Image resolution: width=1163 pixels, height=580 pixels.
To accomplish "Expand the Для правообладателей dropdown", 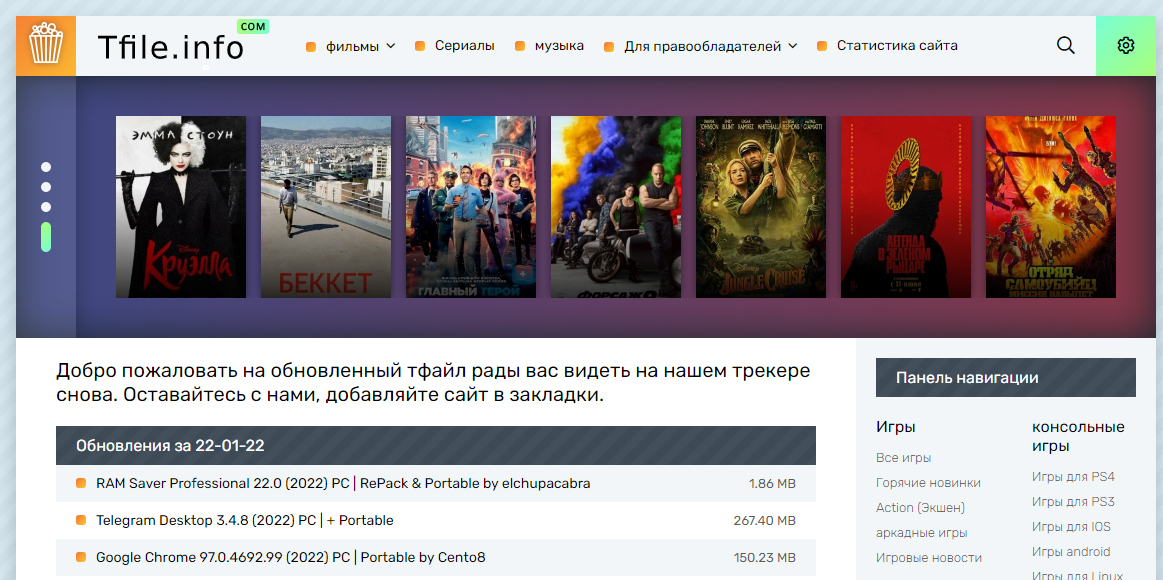I will 711,46.
